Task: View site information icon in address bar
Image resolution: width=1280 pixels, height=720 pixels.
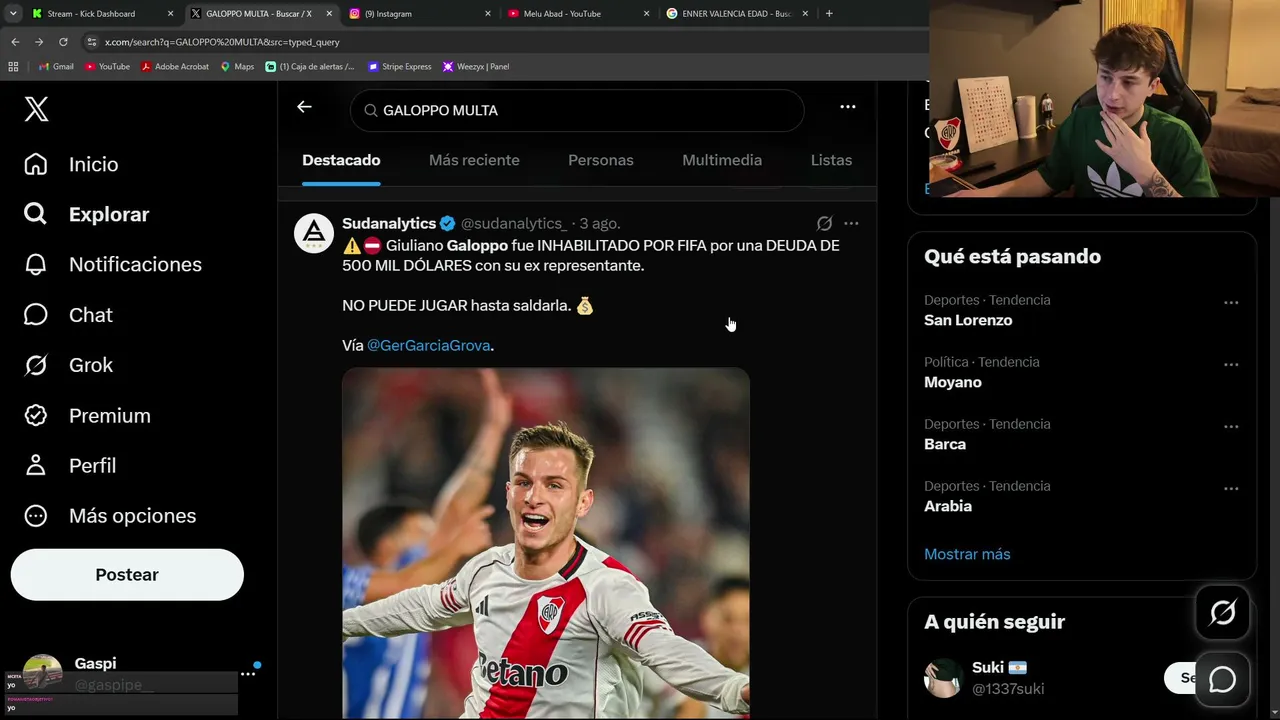Action: (92, 42)
